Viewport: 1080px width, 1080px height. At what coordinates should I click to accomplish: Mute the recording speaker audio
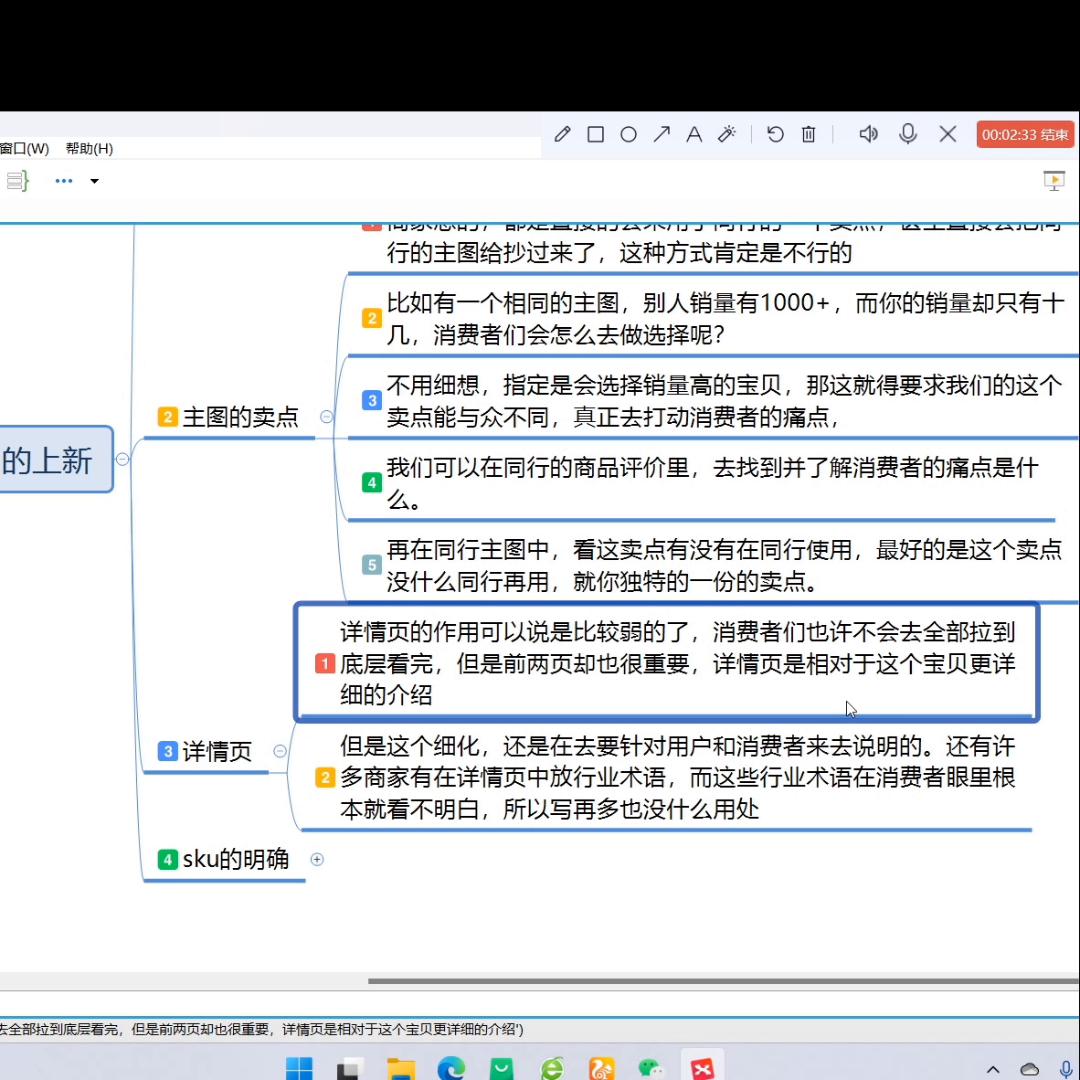868,133
